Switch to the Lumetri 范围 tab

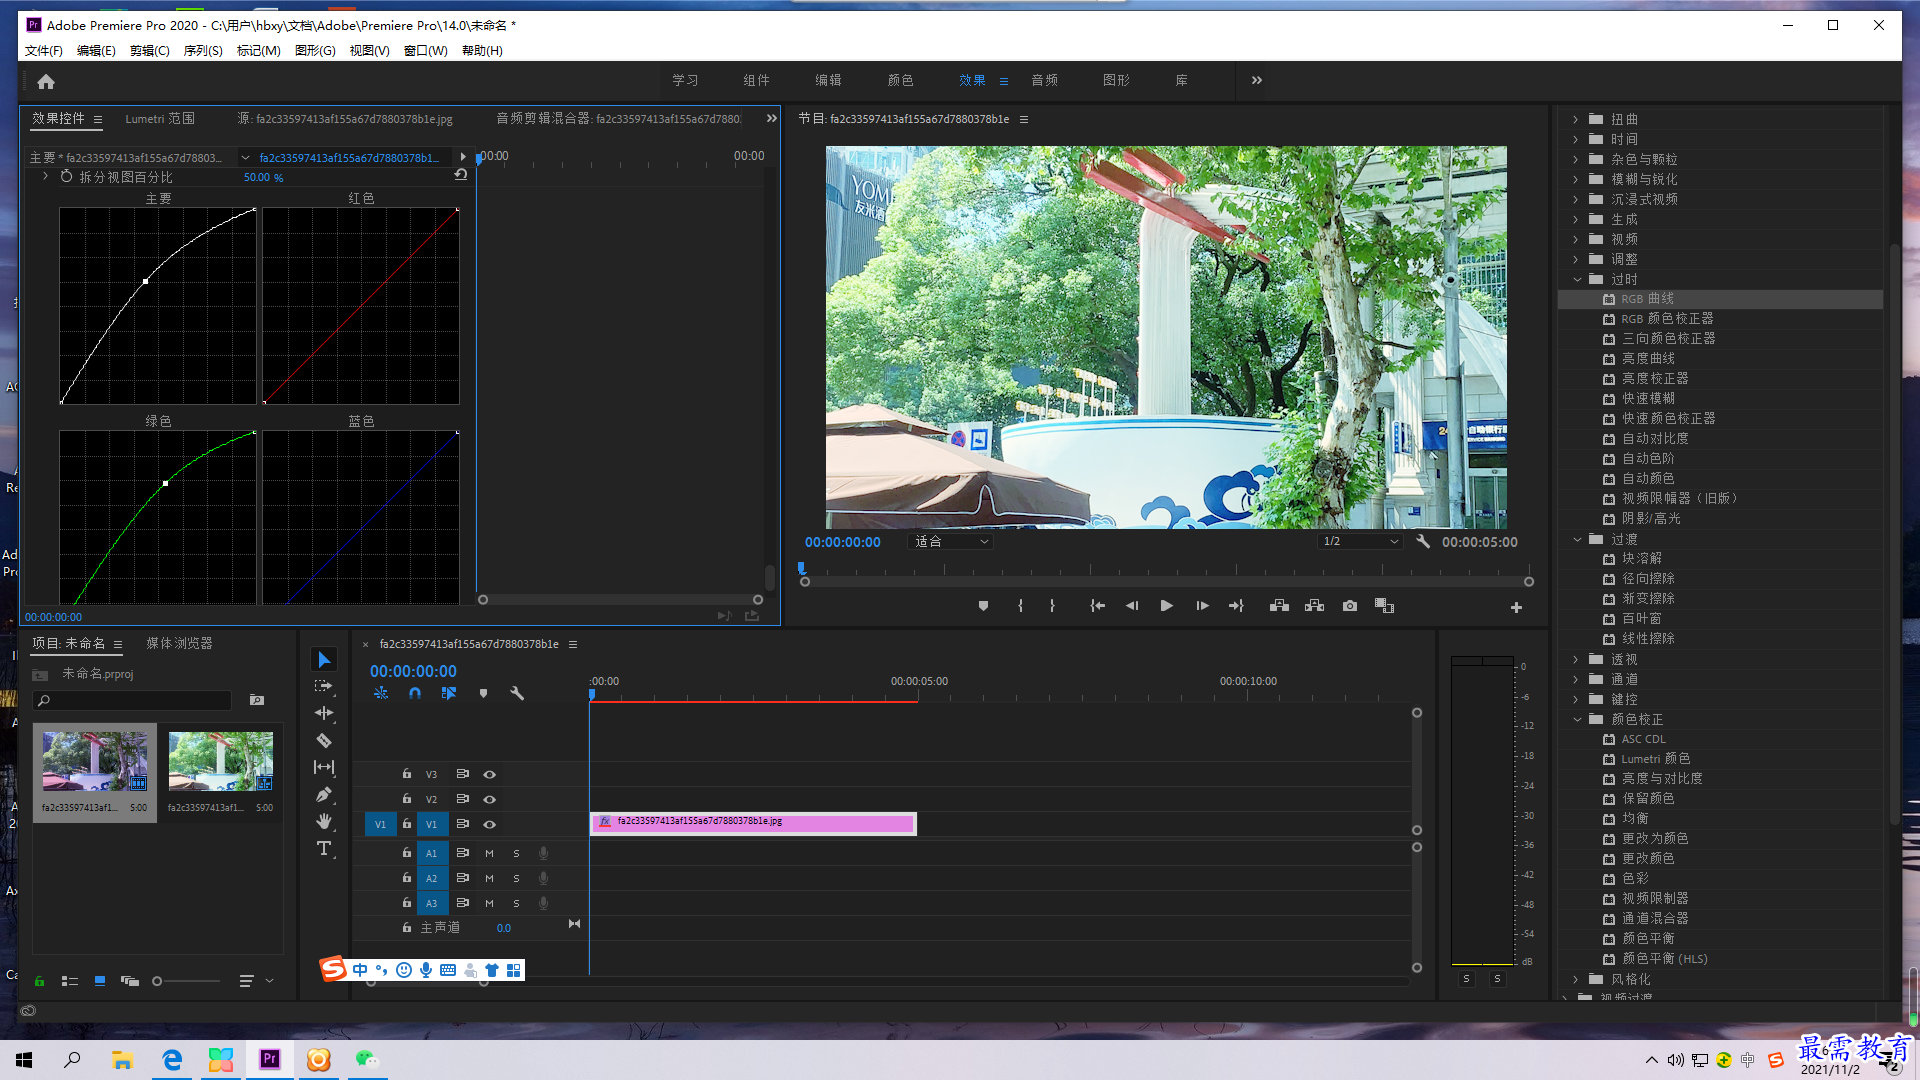(x=160, y=118)
